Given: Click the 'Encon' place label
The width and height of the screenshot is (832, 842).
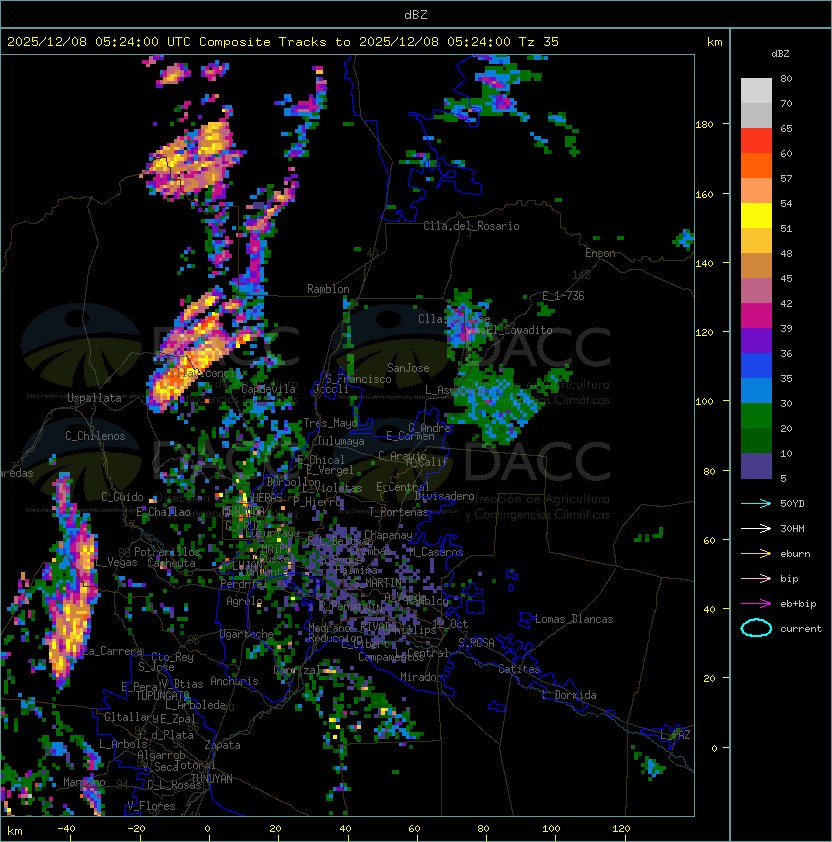Looking at the screenshot, I should pos(600,253).
